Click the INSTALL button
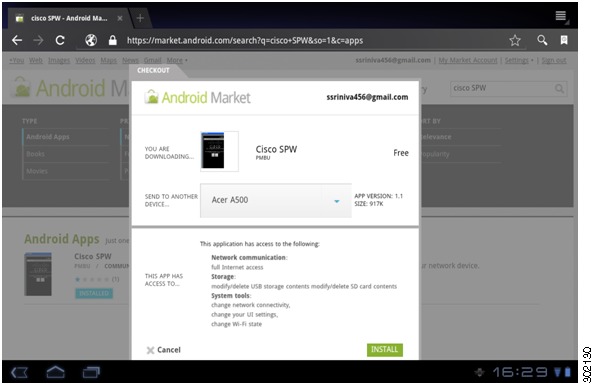This screenshot has height=386, width=593. [x=385, y=350]
